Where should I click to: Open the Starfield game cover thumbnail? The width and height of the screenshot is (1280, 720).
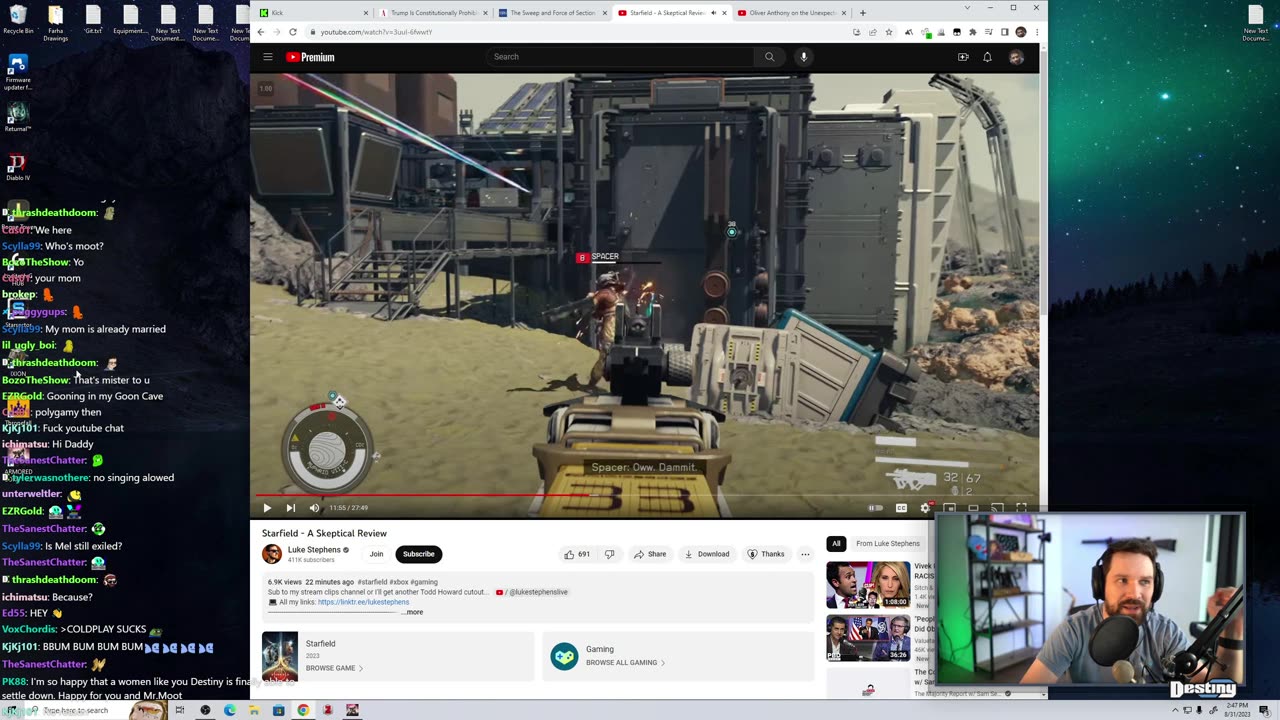click(279, 656)
